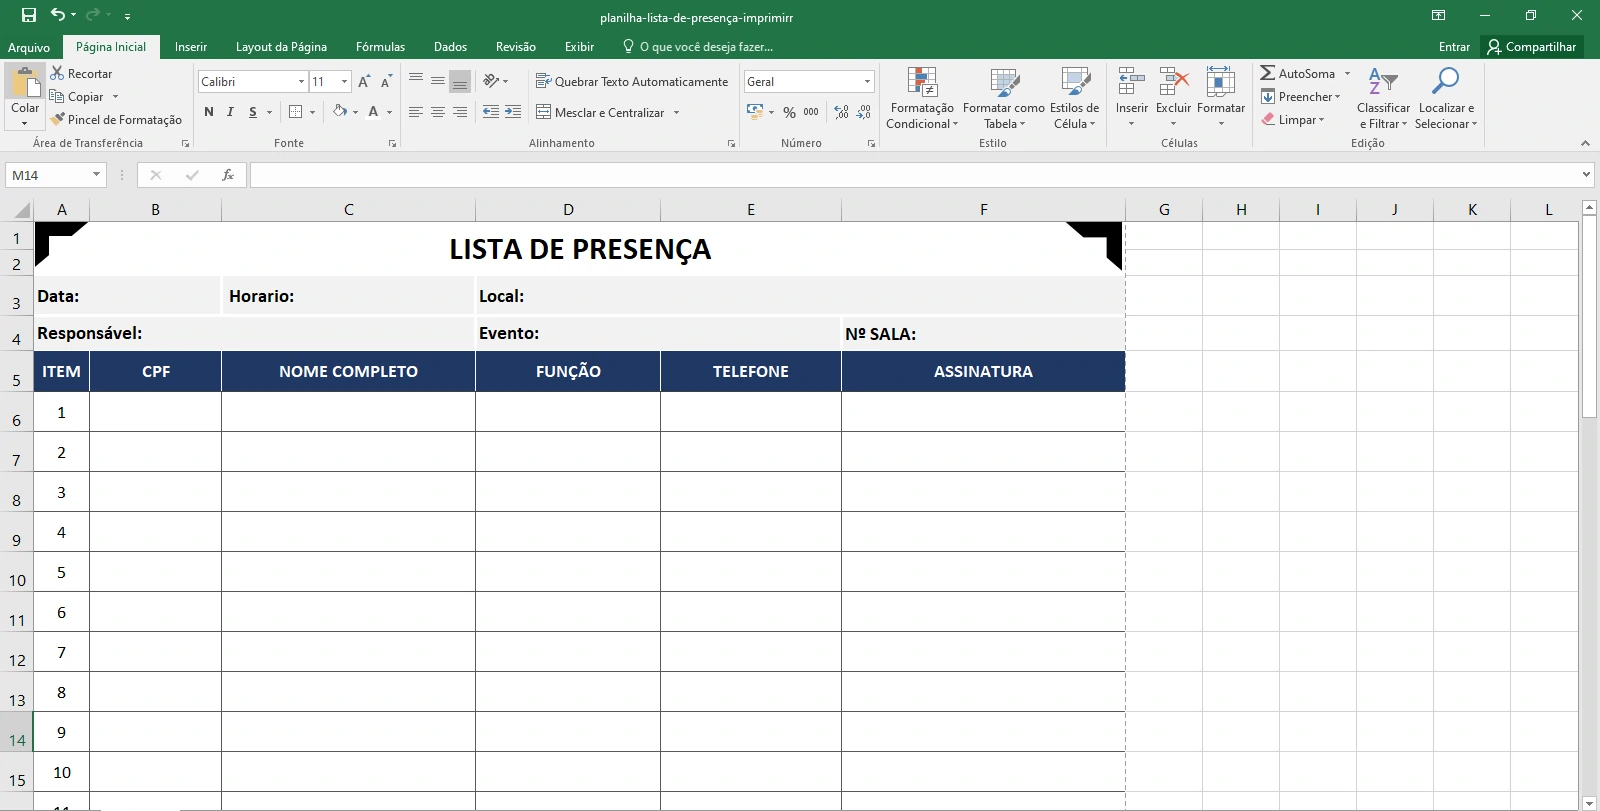Open Fonte group dialog launcher
The height and width of the screenshot is (811, 1600).
point(392,144)
